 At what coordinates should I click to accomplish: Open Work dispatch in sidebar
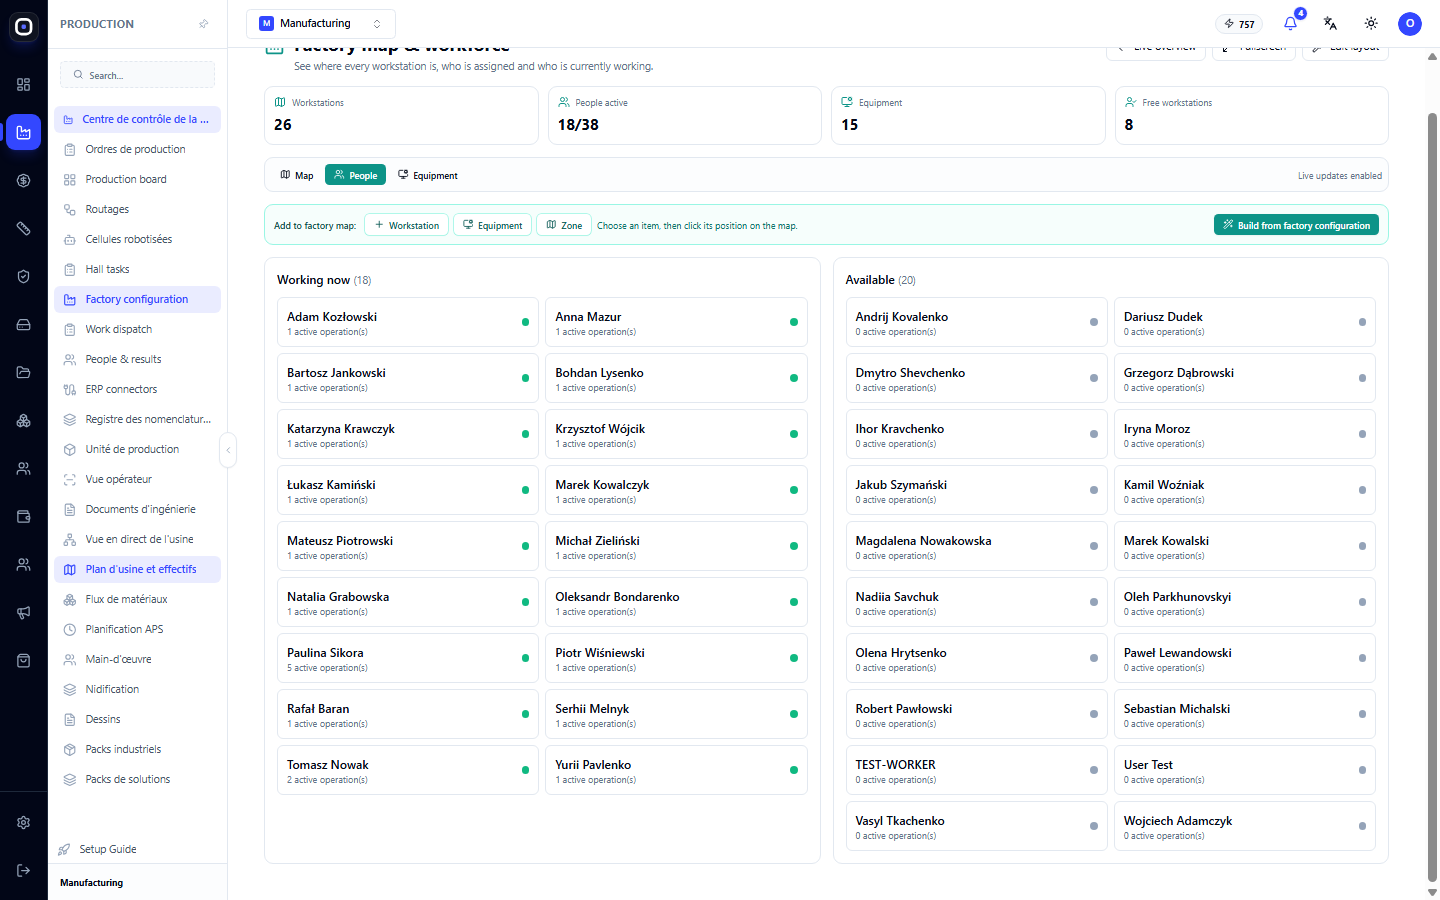pos(138,329)
